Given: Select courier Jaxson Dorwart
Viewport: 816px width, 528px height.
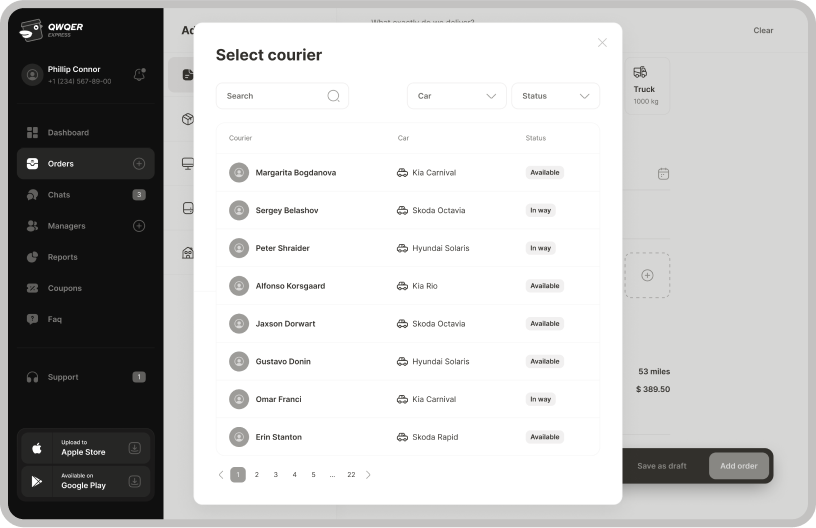Looking at the screenshot, I should (x=285, y=324).
